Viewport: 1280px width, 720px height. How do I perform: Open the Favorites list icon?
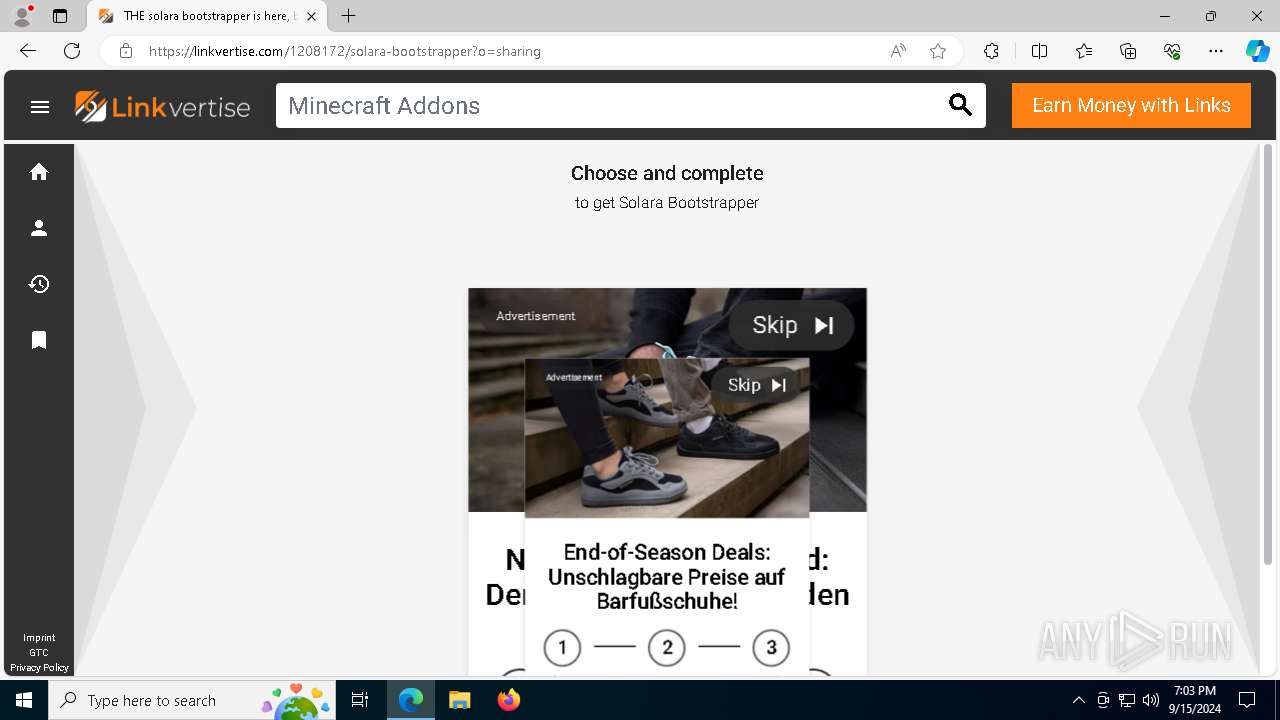tap(1084, 51)
